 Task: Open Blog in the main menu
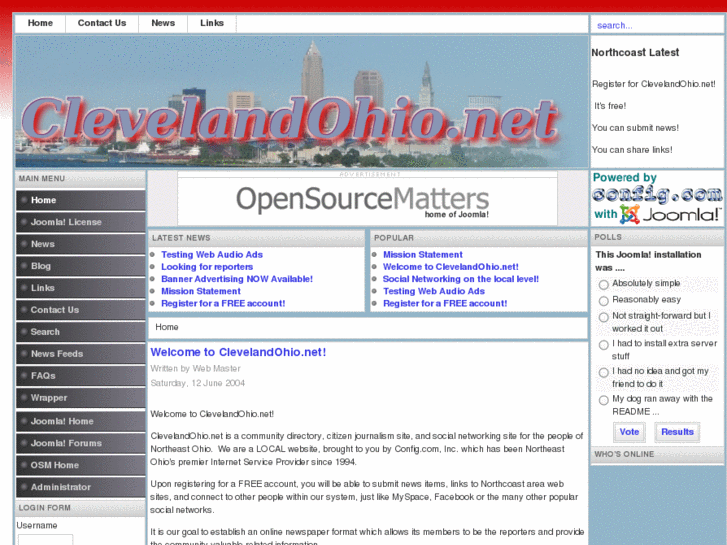(x=80, y=266)
